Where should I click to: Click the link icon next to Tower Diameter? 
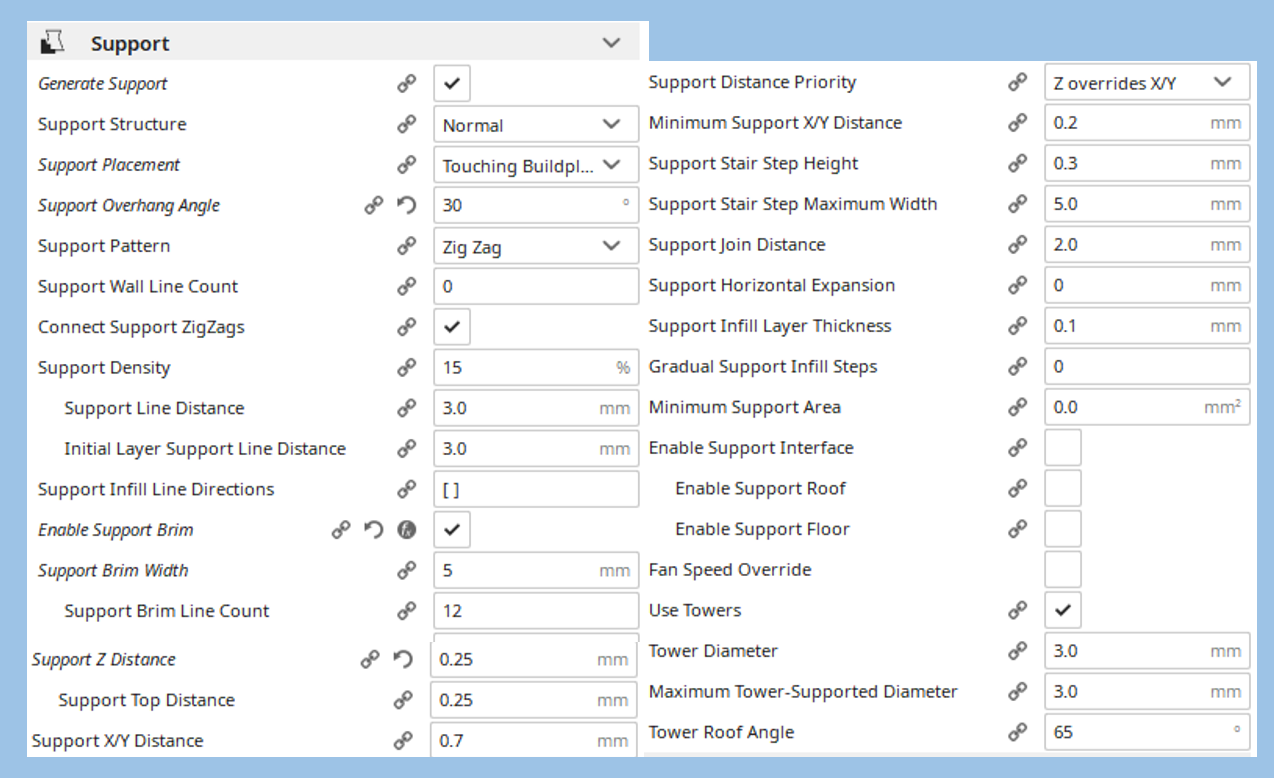tap(1018, 651)
